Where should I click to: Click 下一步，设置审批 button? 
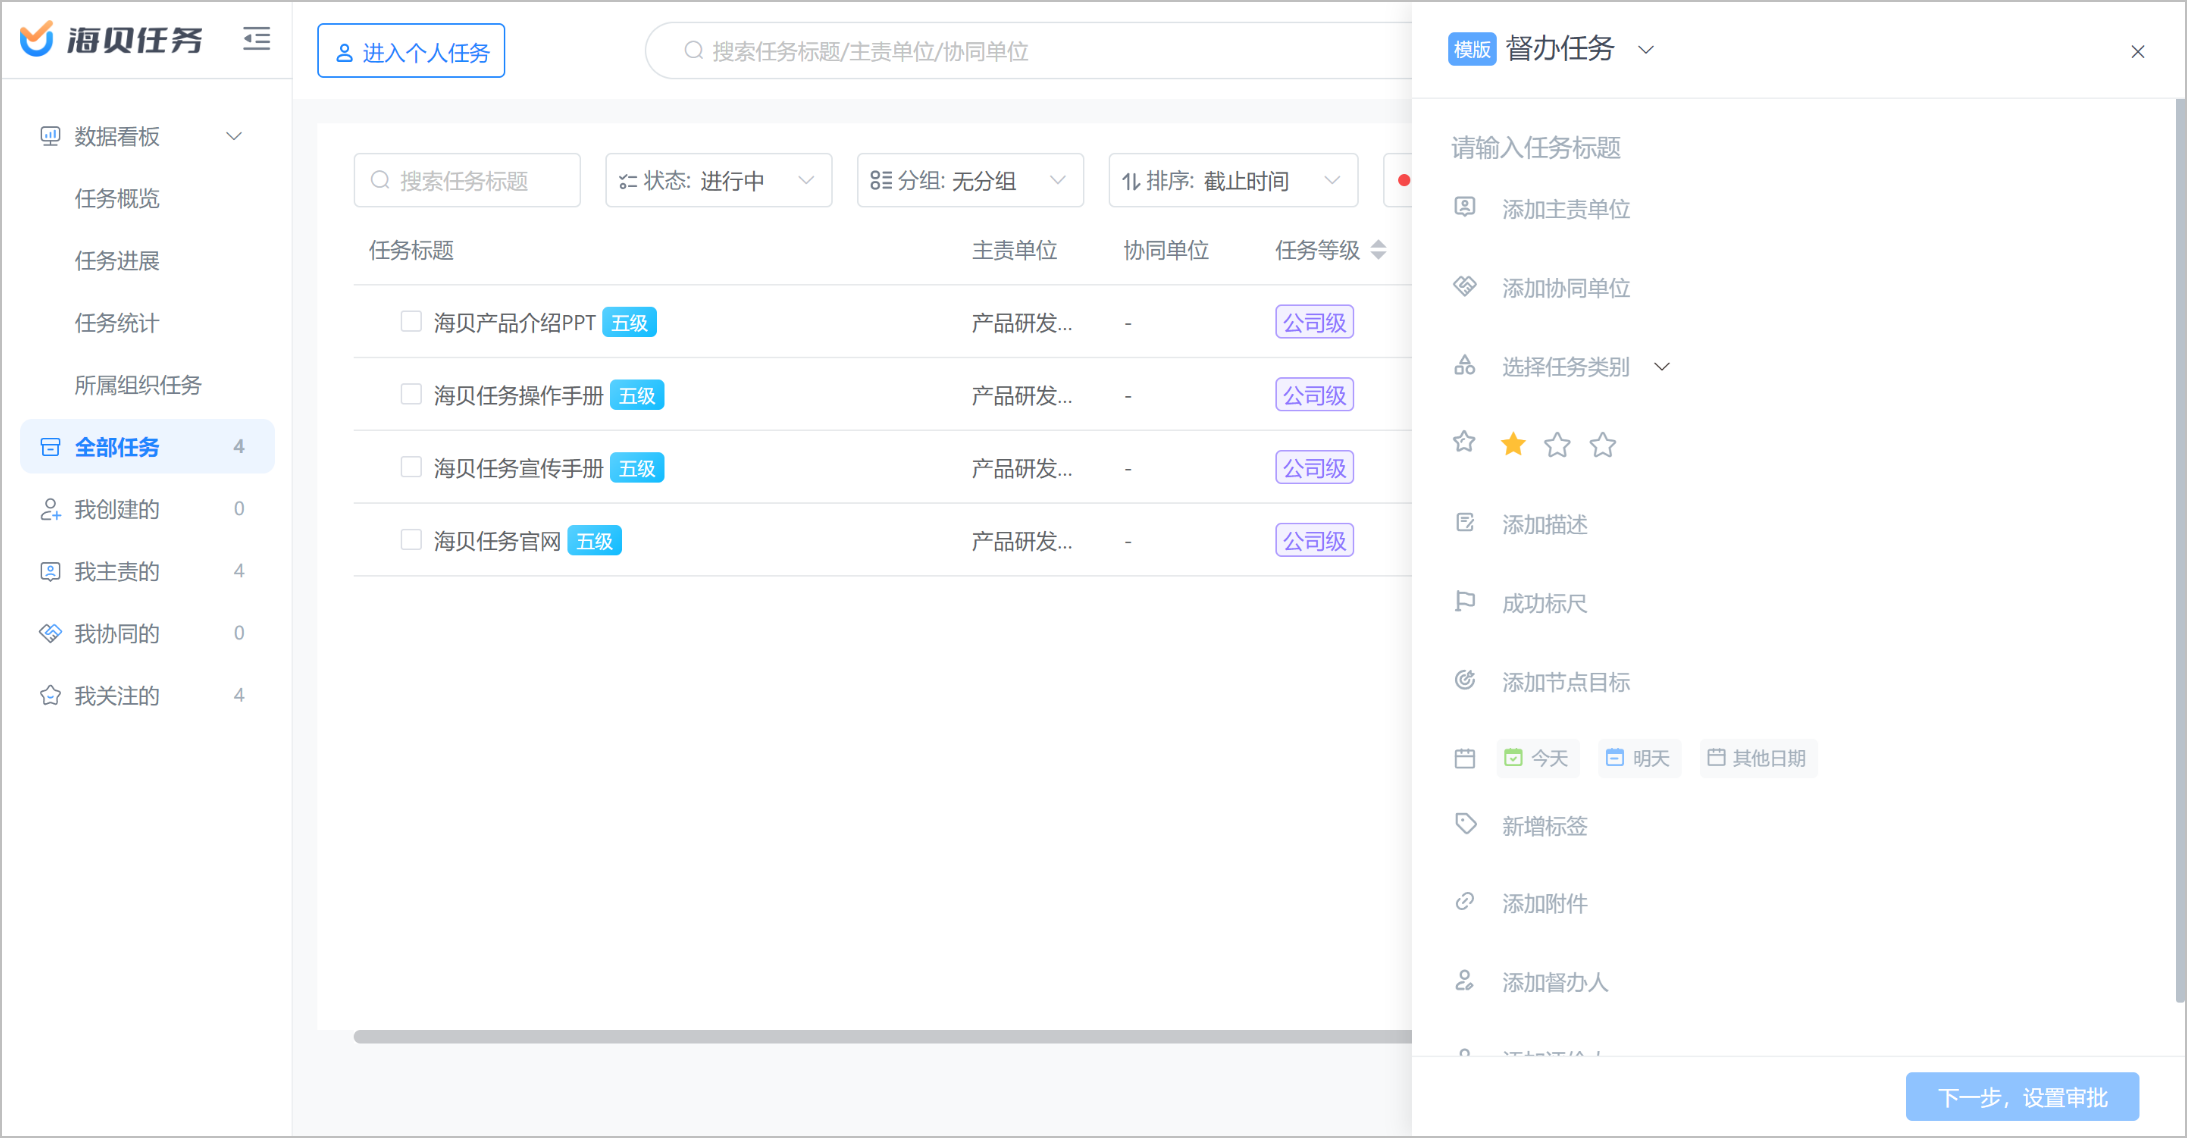tap(2022, 1096)
